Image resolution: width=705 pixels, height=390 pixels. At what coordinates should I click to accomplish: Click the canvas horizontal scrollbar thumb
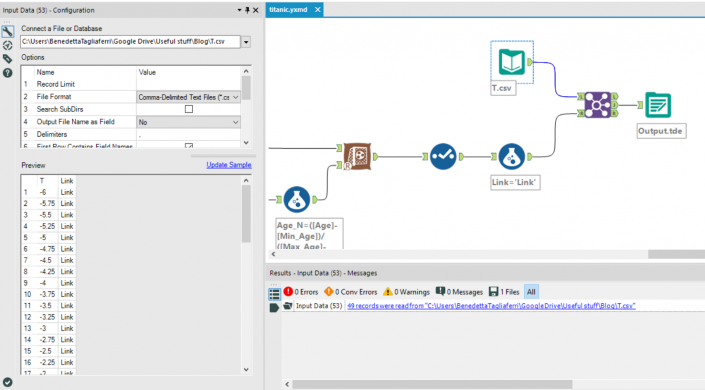pyautogui.click(x=676, y=254)
